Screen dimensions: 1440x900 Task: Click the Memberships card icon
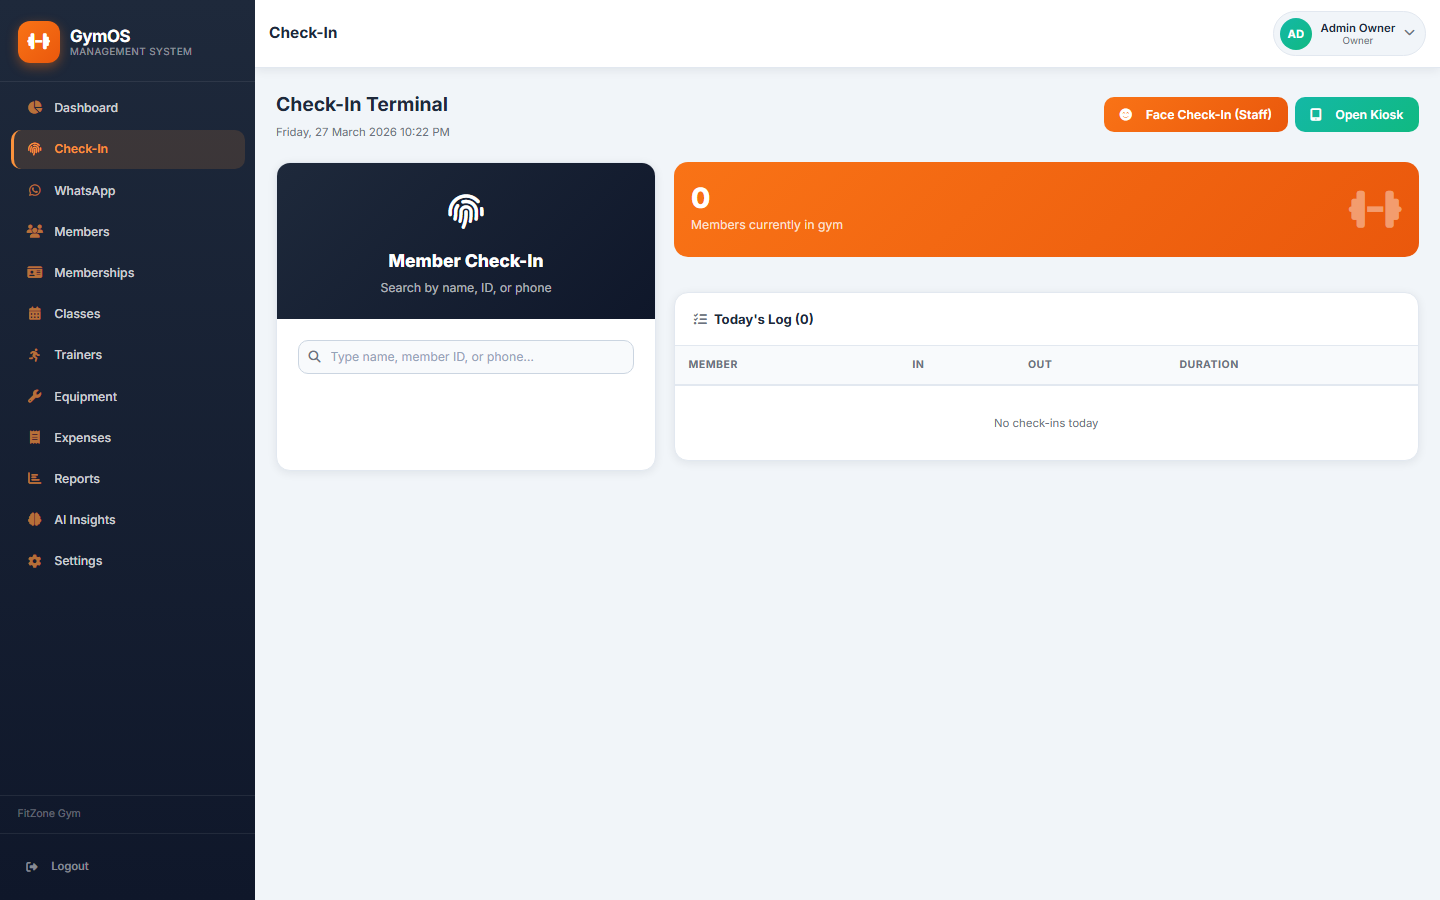(35, 272)
